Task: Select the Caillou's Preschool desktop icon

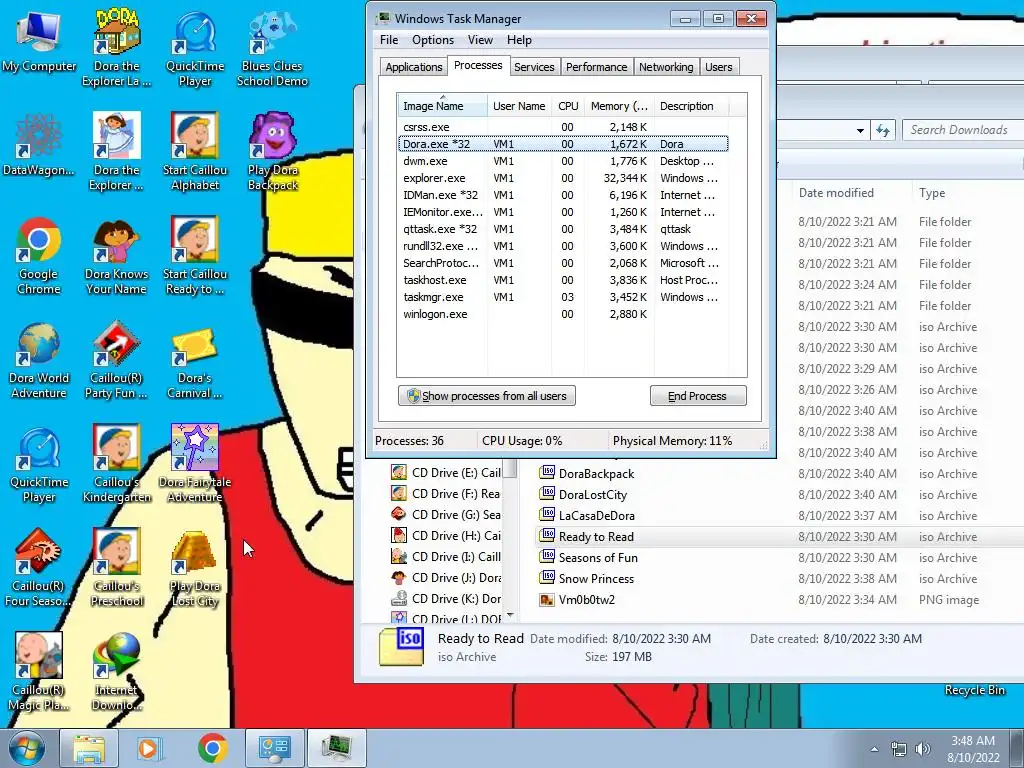Action: click(116, 568)
